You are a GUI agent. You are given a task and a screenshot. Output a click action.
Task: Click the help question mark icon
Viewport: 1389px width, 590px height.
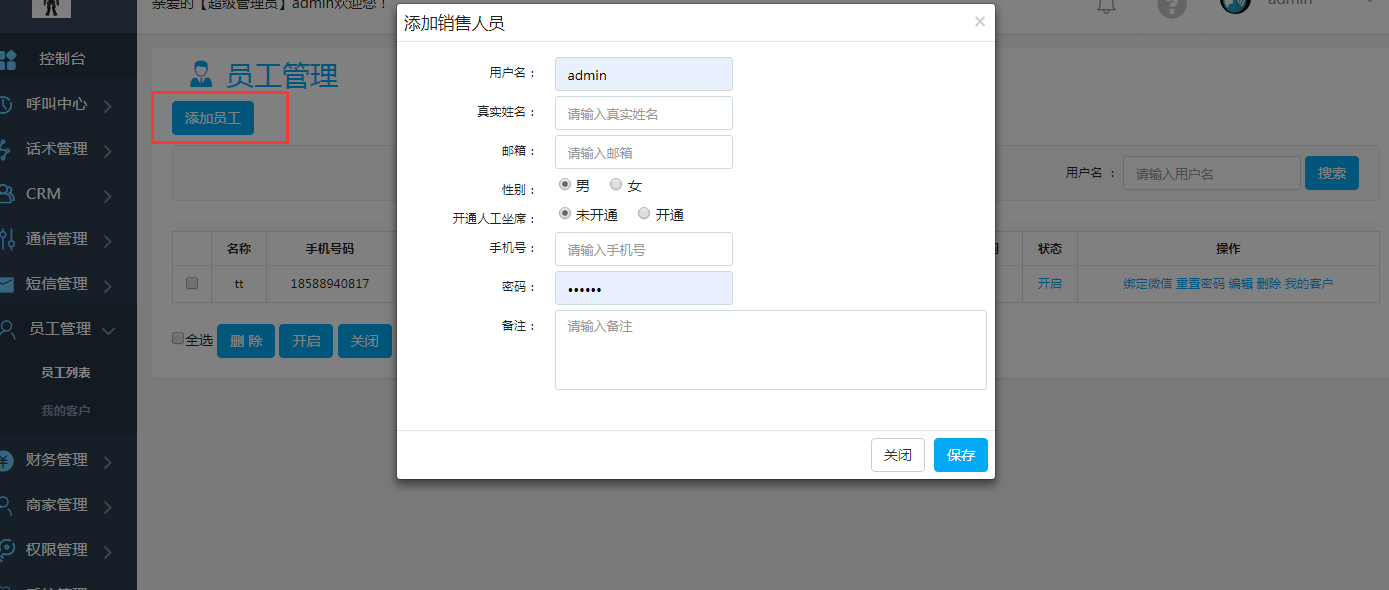(x=1171, y=6)
